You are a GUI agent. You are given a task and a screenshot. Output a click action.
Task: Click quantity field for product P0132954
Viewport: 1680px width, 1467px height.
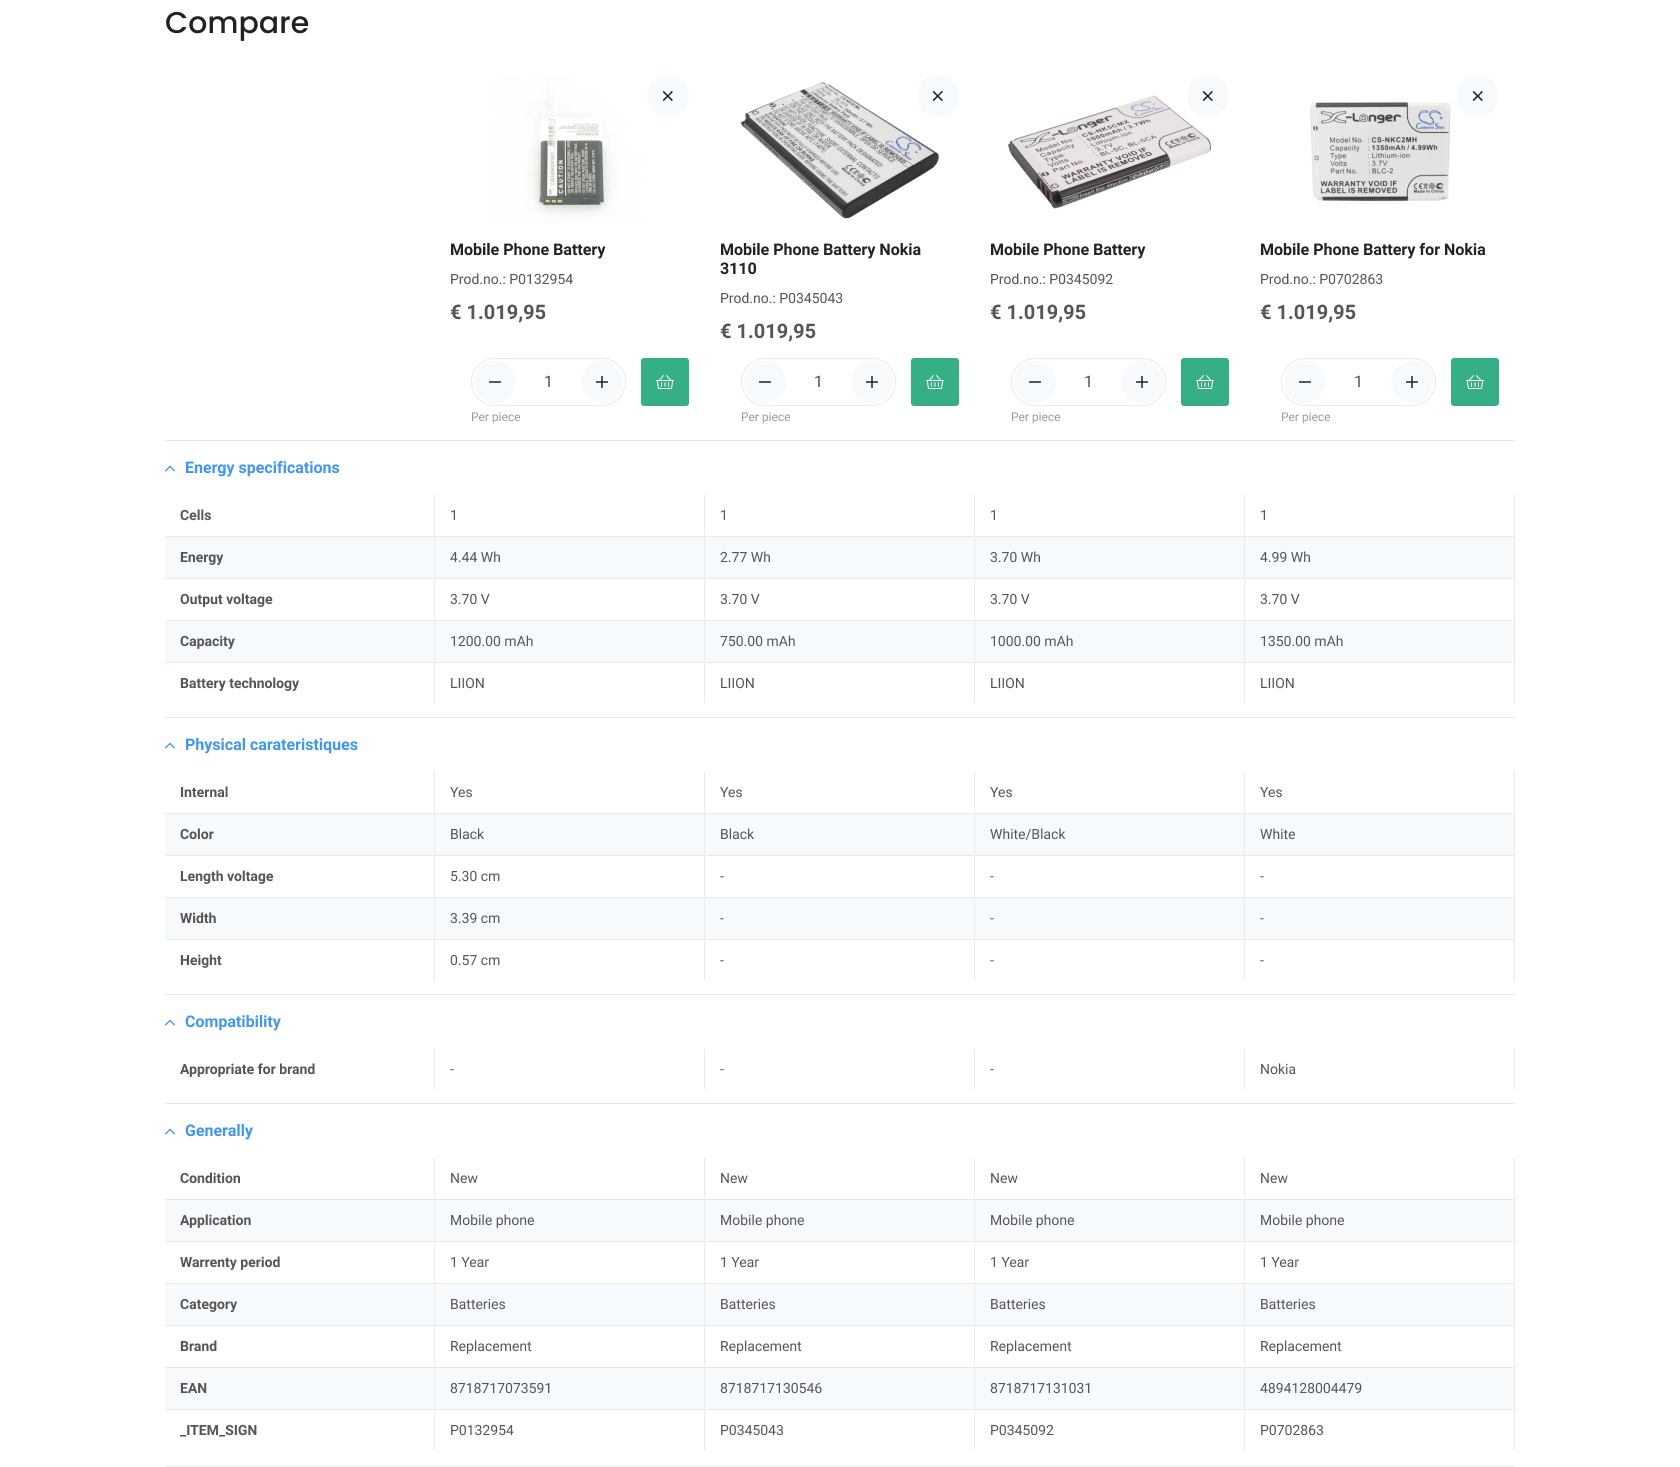(548, 382)
